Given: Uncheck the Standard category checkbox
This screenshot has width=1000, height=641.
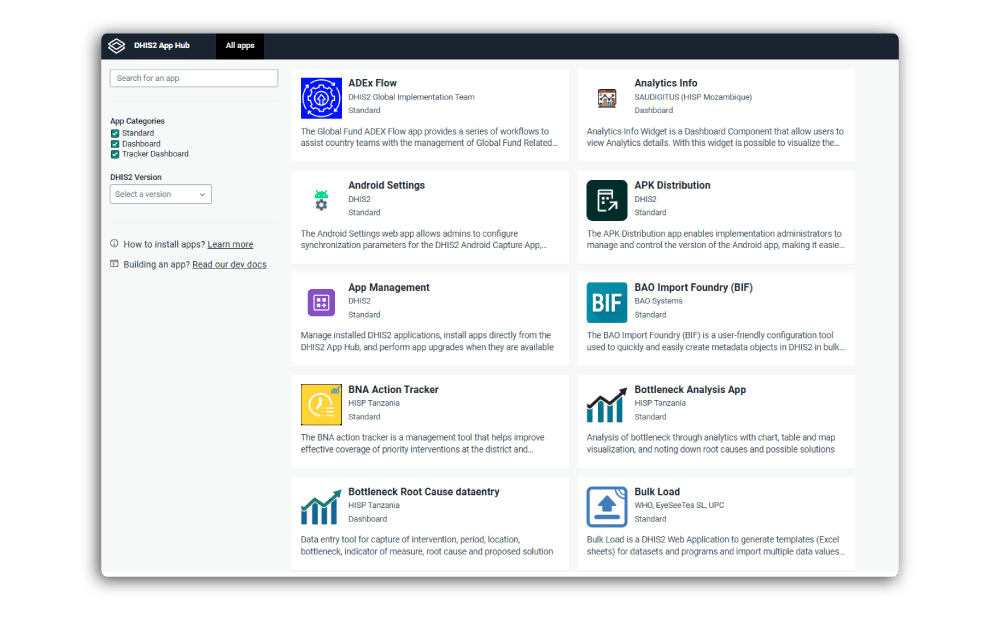Looking at the screenshot, I should click(x=115, y=133).
